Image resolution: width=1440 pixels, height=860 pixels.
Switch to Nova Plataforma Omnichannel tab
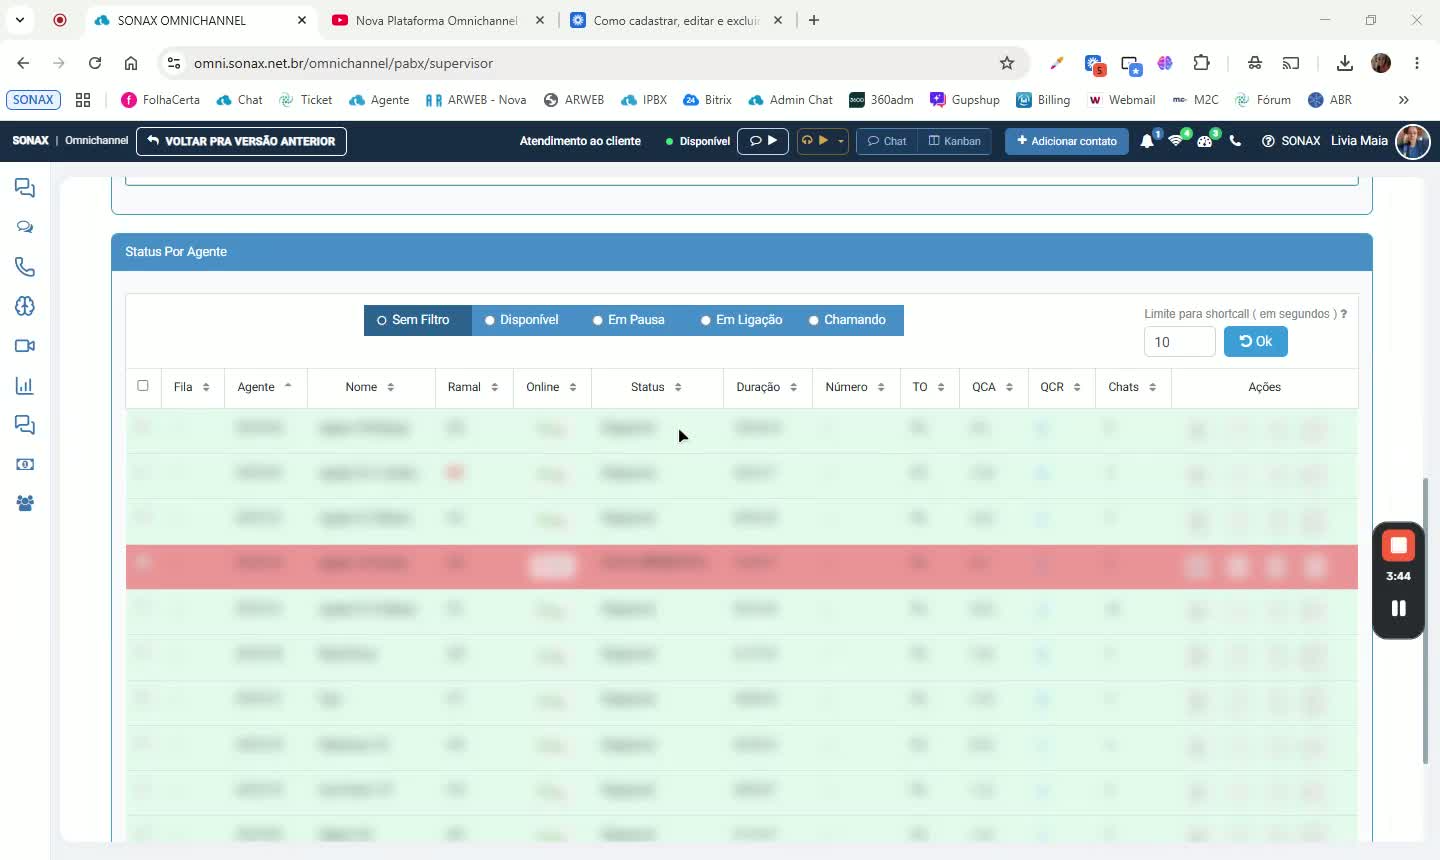point(438,20)
